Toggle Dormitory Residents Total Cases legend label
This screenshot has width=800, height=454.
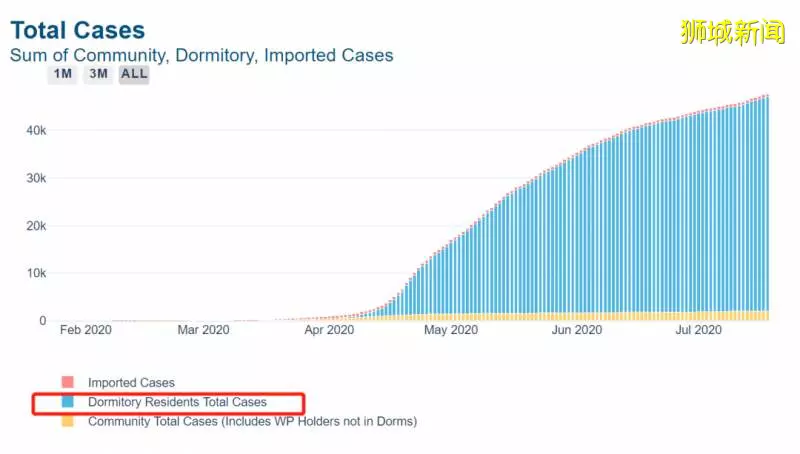[177, 402]
